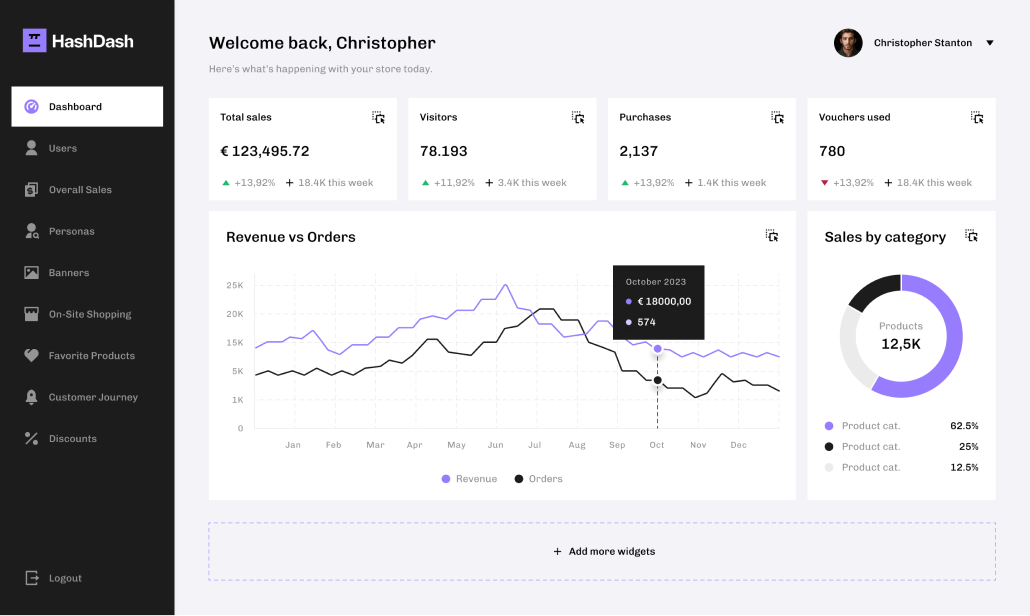This screenshot has width=1030, height=616.
Task: Click Logout at the sidebar bottom
Action: [65, 577]
